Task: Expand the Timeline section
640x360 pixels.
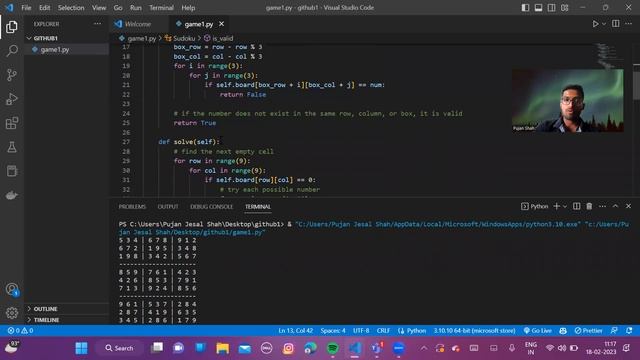Action: pyautogui.click(x=67, y=320)
